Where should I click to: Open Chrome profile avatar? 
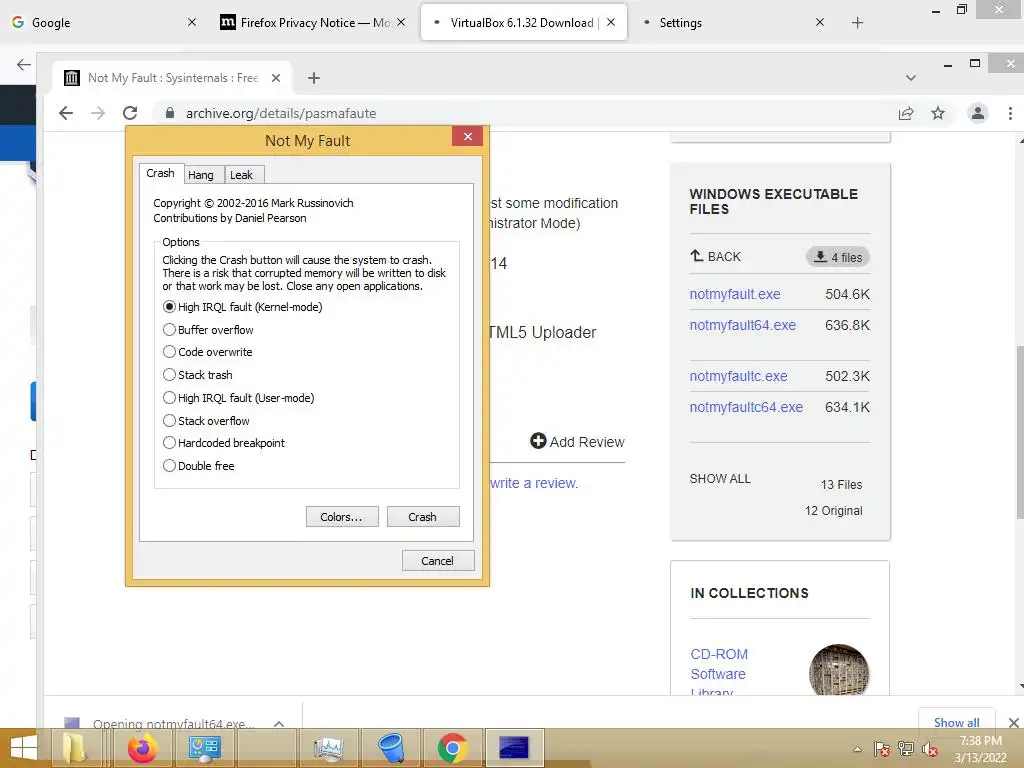pyautogui.click(x=978, y=113)
